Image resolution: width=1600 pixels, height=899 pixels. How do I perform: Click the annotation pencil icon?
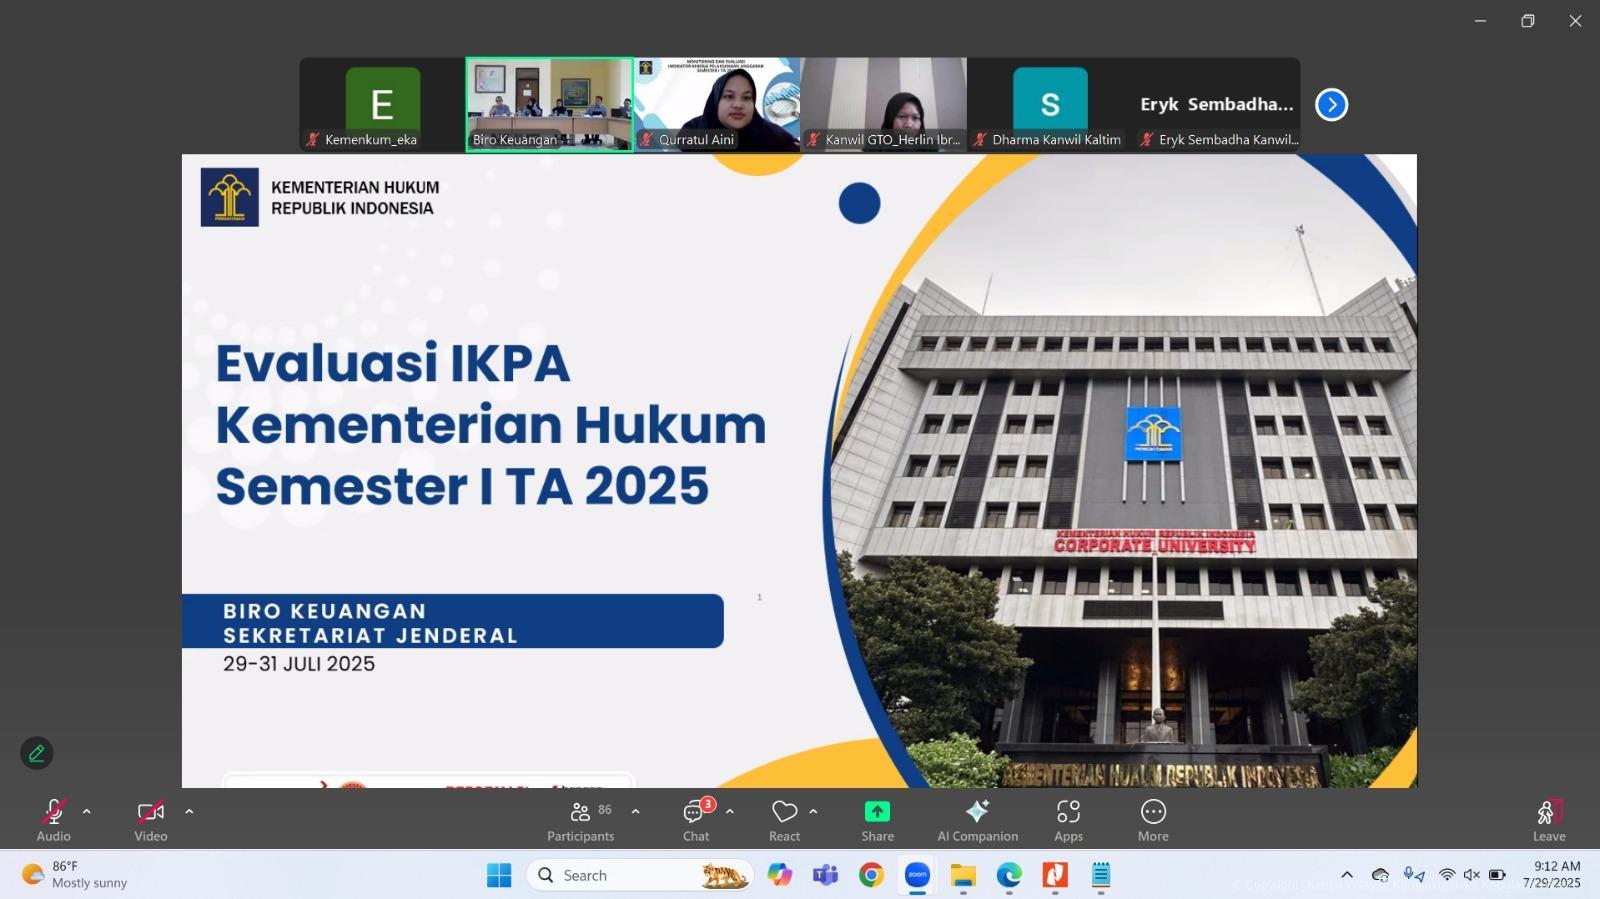click(x=37, y=753)
